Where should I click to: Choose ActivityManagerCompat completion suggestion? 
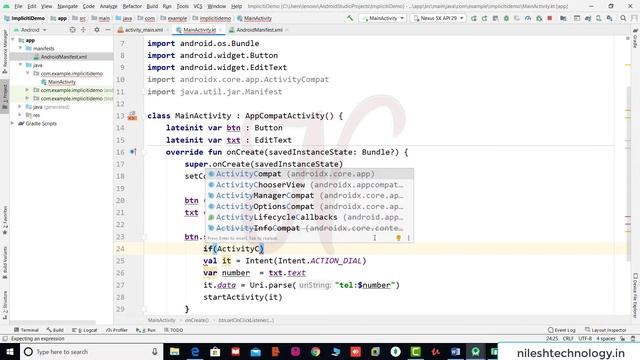click(309, 196)
